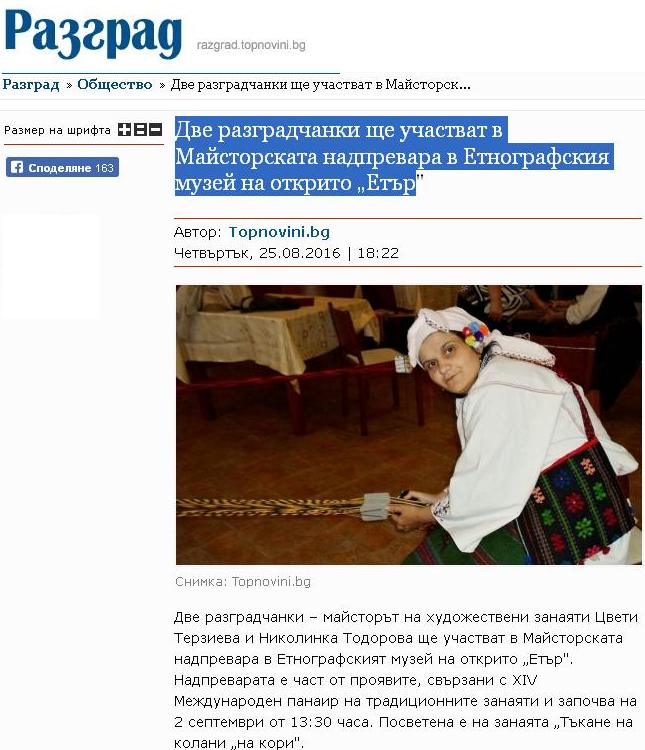
Task: Click the razgrad.topnovini.bg site address text
Action: click(251, 45)
